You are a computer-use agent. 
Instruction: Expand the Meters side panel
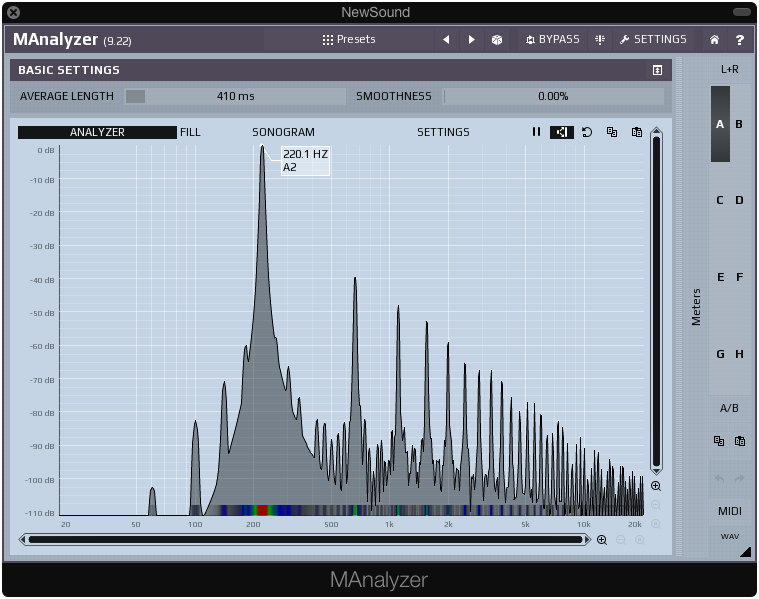(x=696, y=307)
